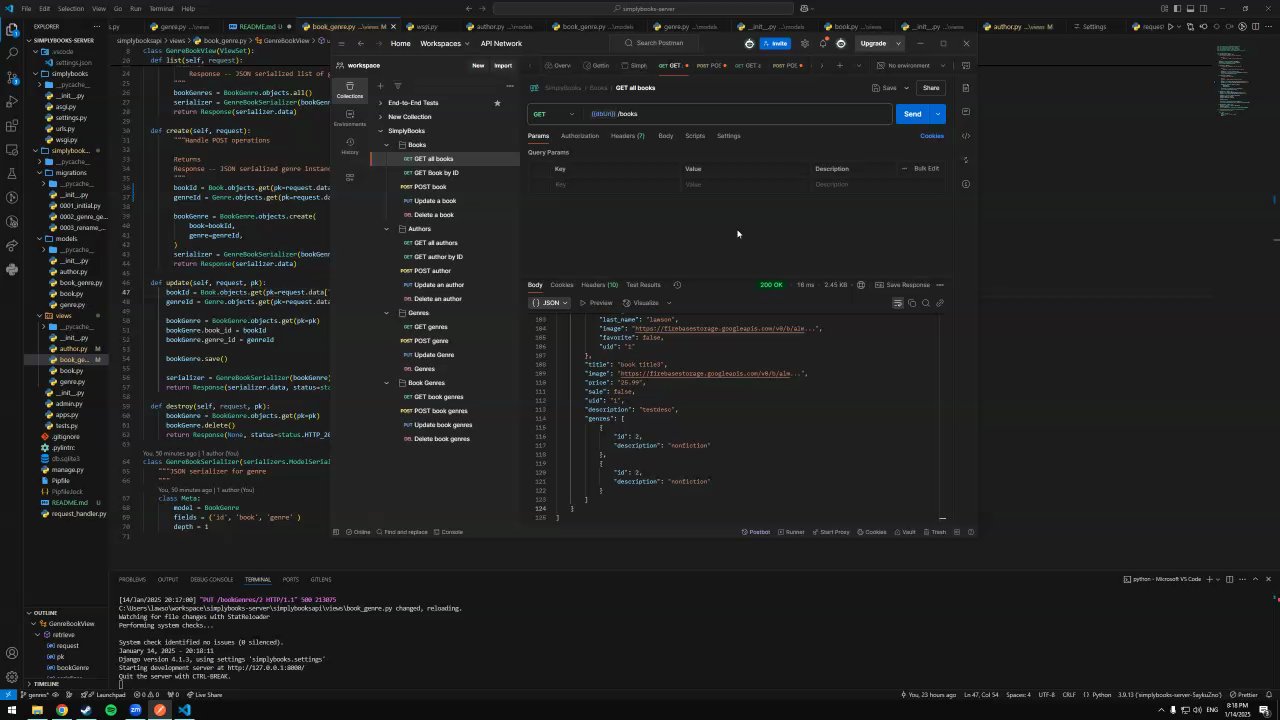Open book_genre.py in VS Code views folder
Screen dimensions: 1280x720
click(x=73, y=360)
